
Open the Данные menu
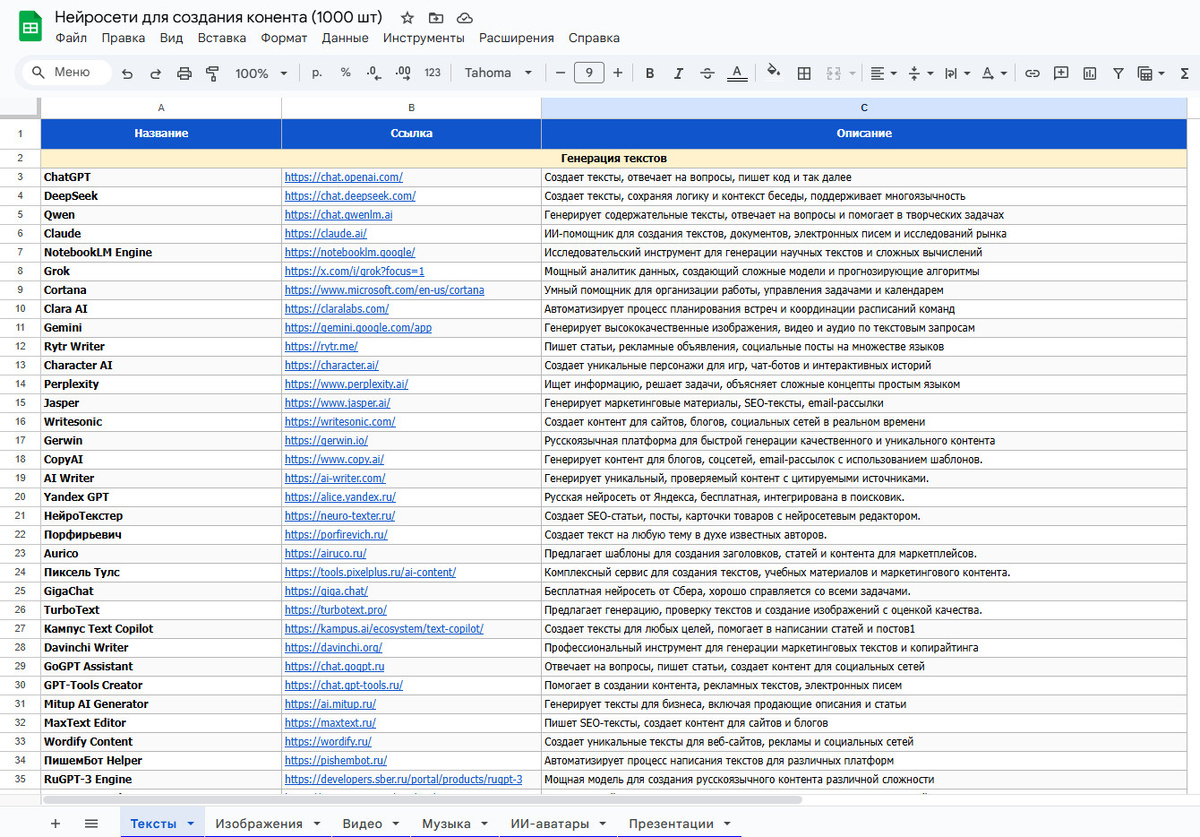click(345, 38)
